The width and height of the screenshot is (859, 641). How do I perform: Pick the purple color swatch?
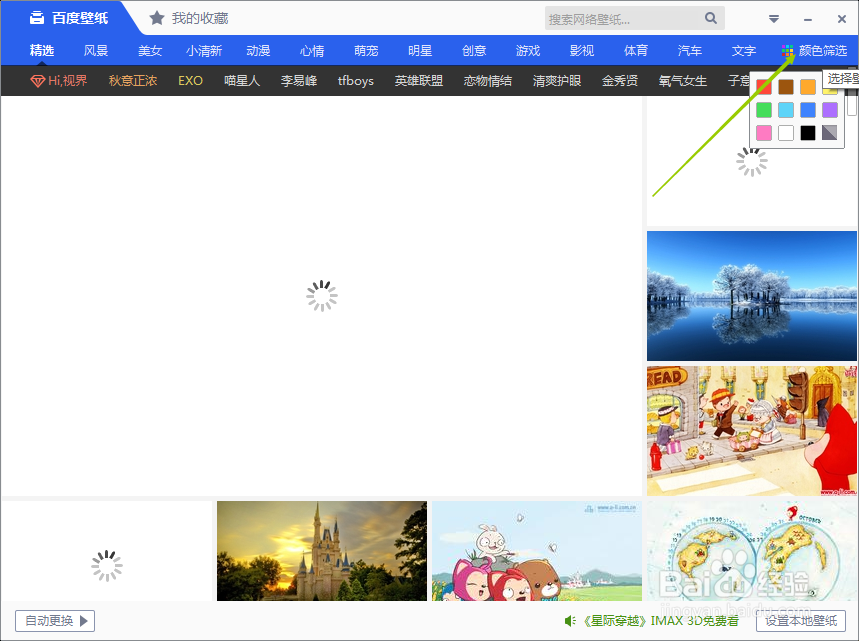click(829, 110)
